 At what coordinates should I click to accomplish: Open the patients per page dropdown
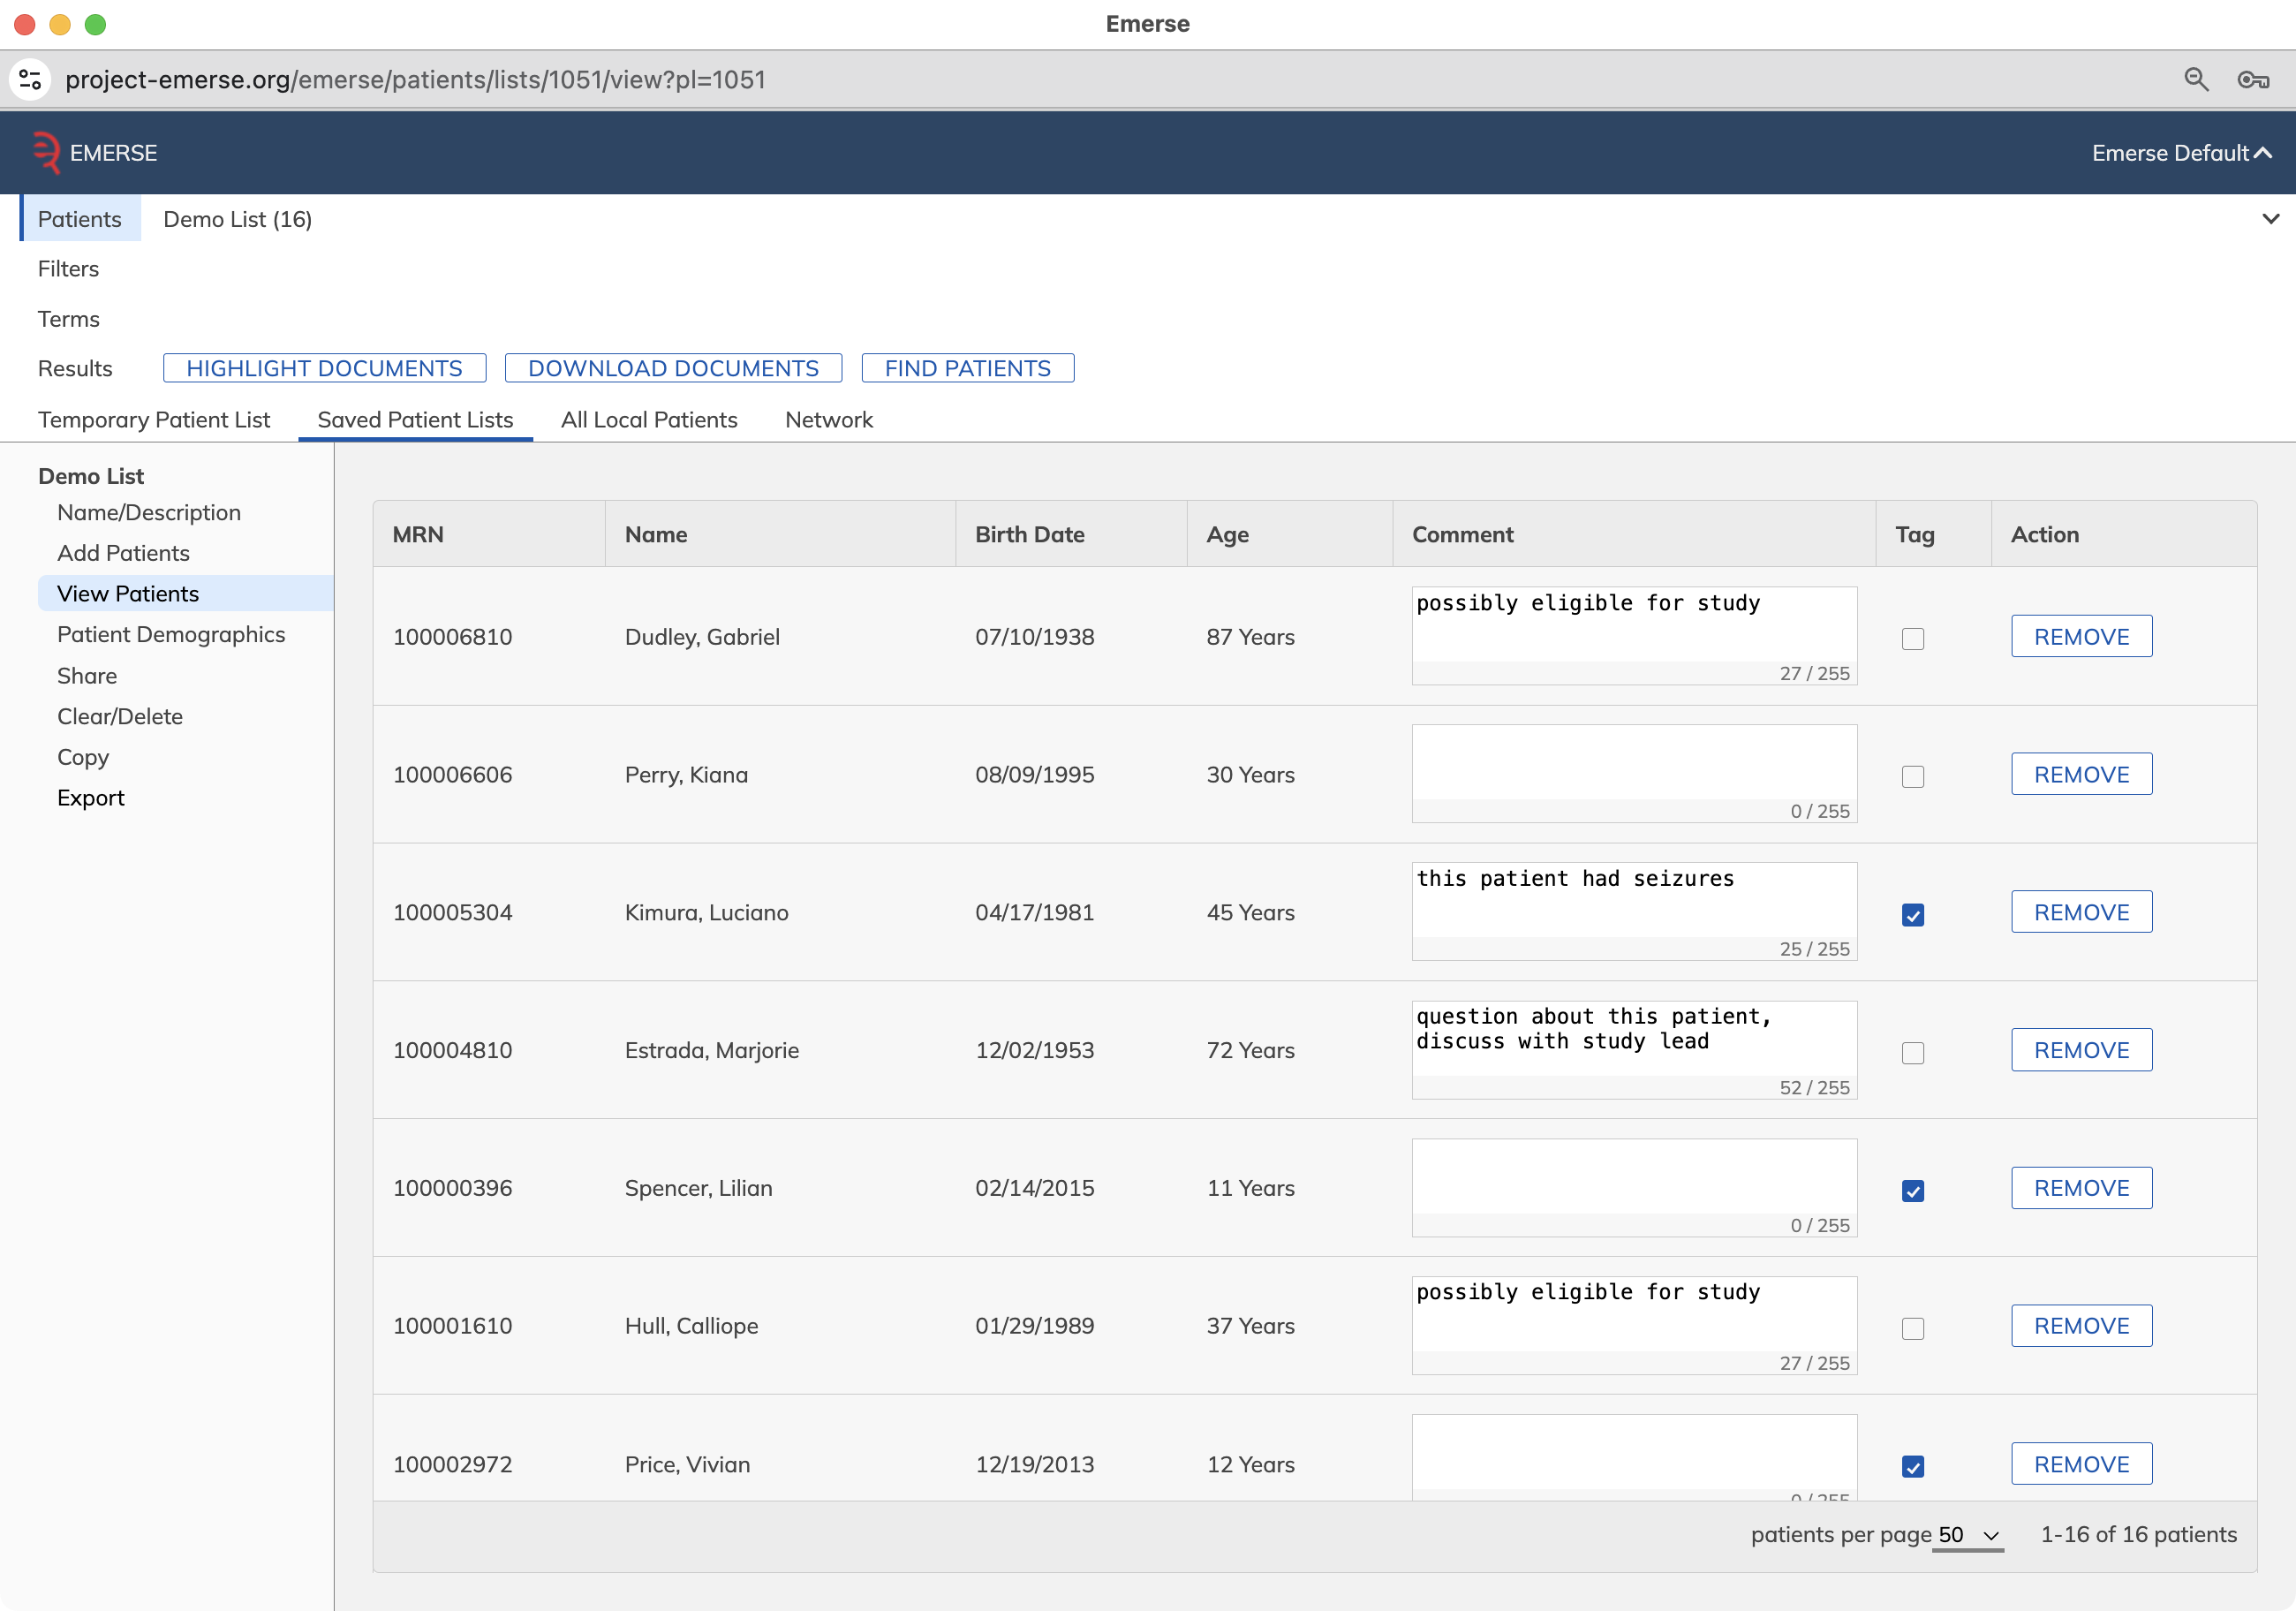pos(1968,1535)
